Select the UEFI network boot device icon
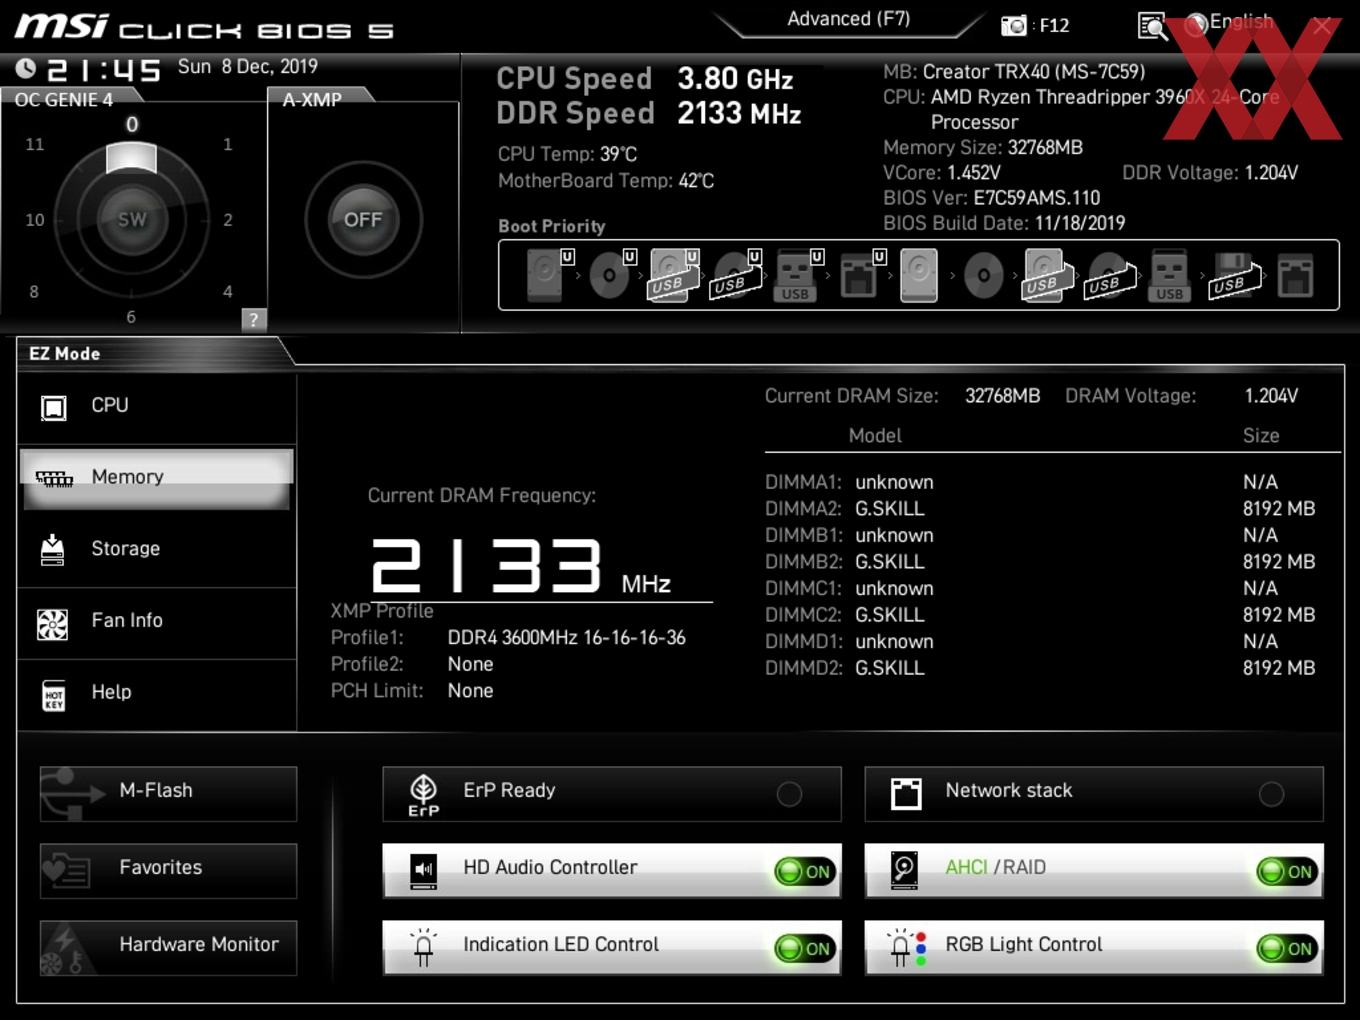1360x1020 pixels. click(860, 275)
